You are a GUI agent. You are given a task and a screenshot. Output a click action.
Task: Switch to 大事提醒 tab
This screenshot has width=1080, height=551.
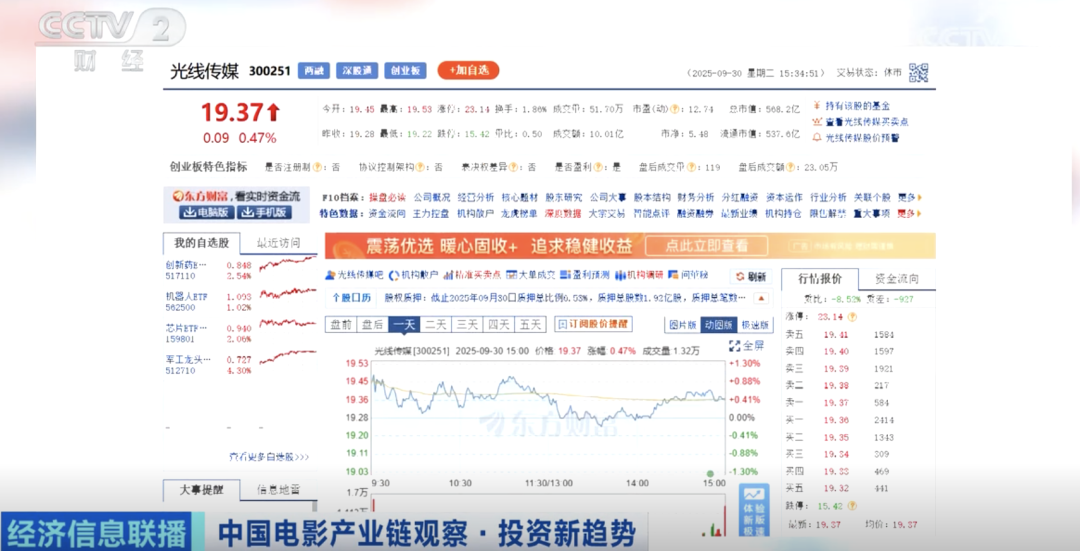point(201,490)
